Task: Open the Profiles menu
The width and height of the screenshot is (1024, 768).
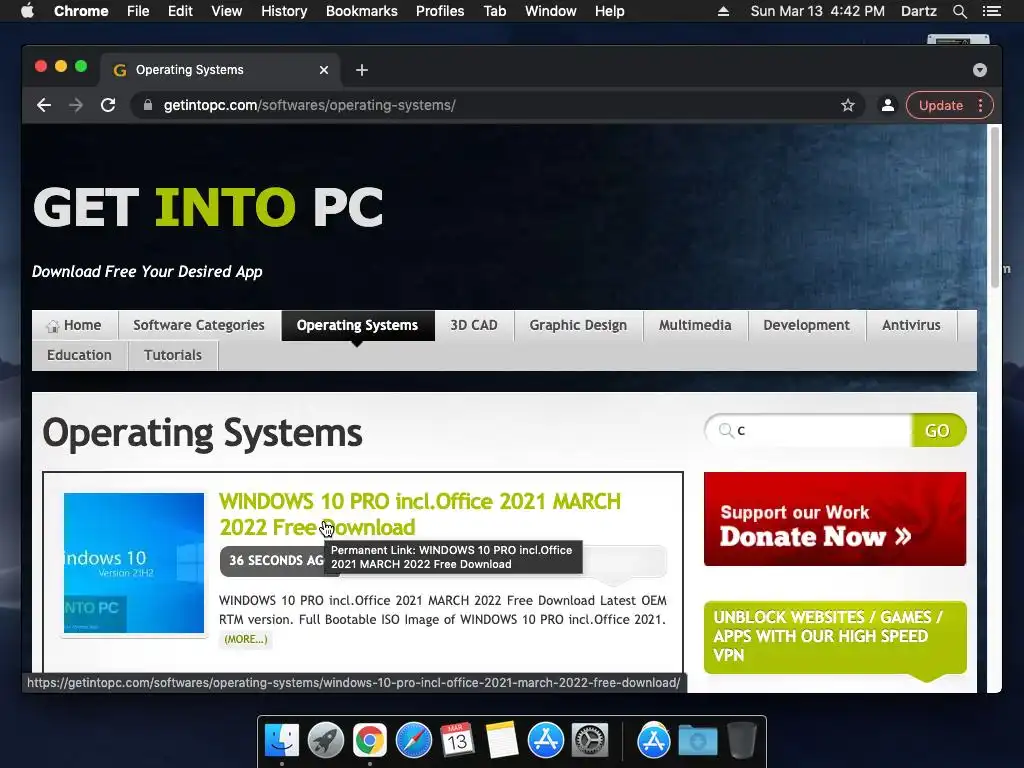Action: click(440, 11)
